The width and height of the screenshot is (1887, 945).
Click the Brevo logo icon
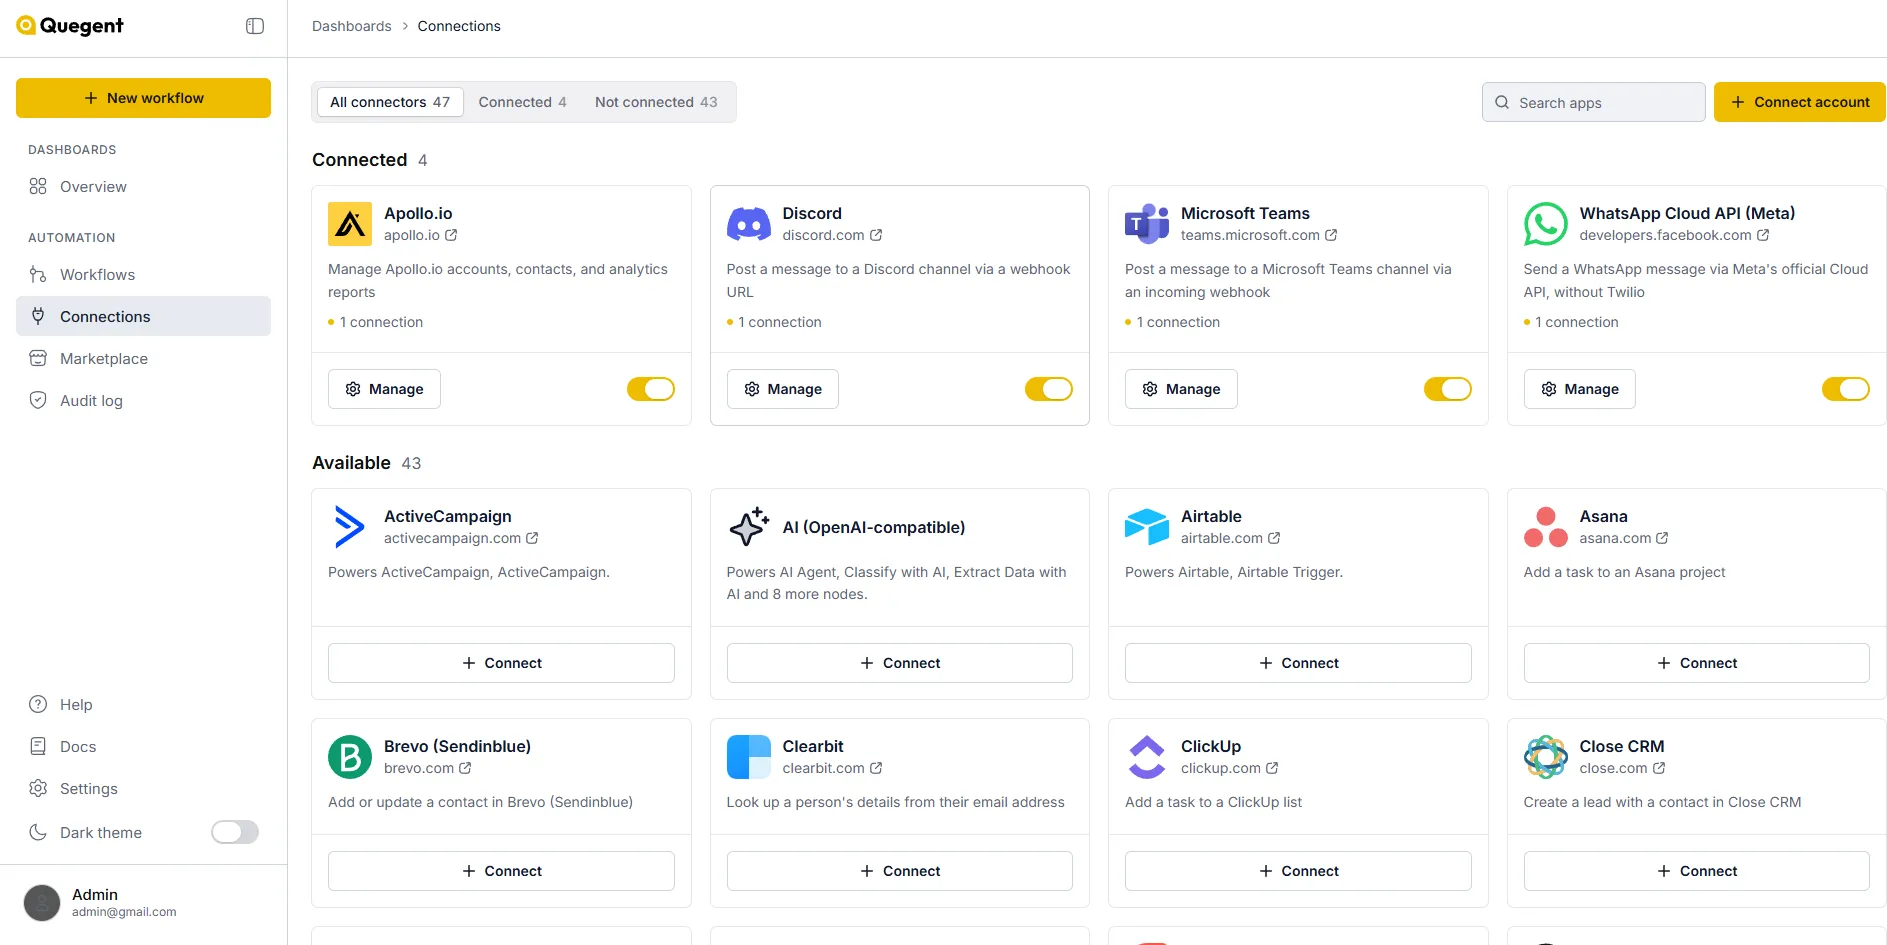click(x=350, y=757)
